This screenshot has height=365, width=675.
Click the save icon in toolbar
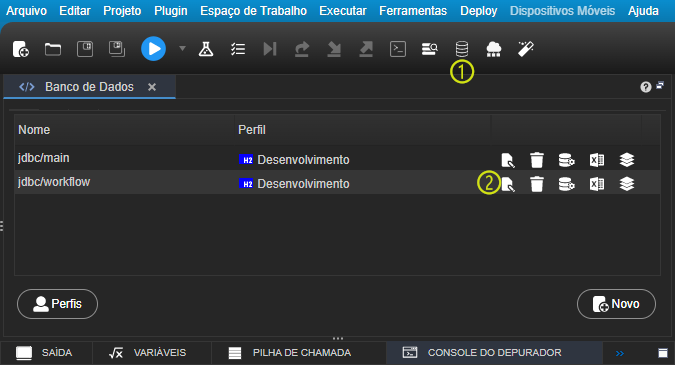tap(85, 49)
